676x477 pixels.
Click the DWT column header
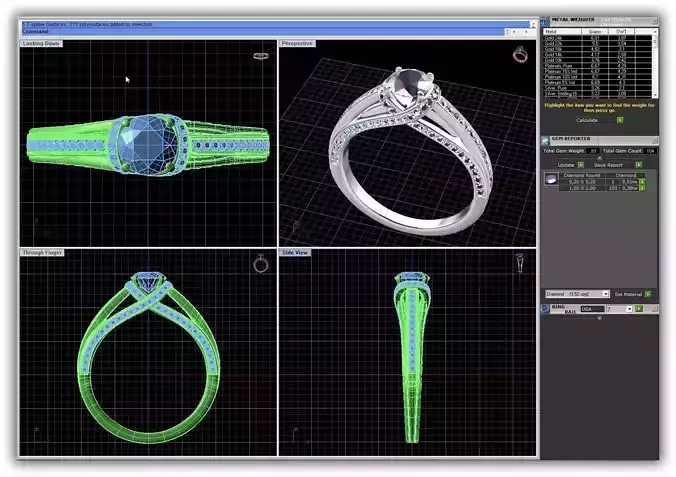coord(622,31)
